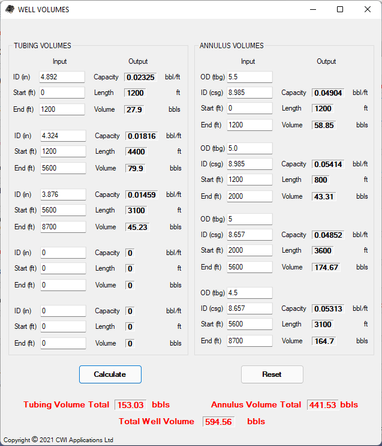Focus ID (csg) field below OD 5.0
This screenshot has height=446, width=382.
(250, 164)
